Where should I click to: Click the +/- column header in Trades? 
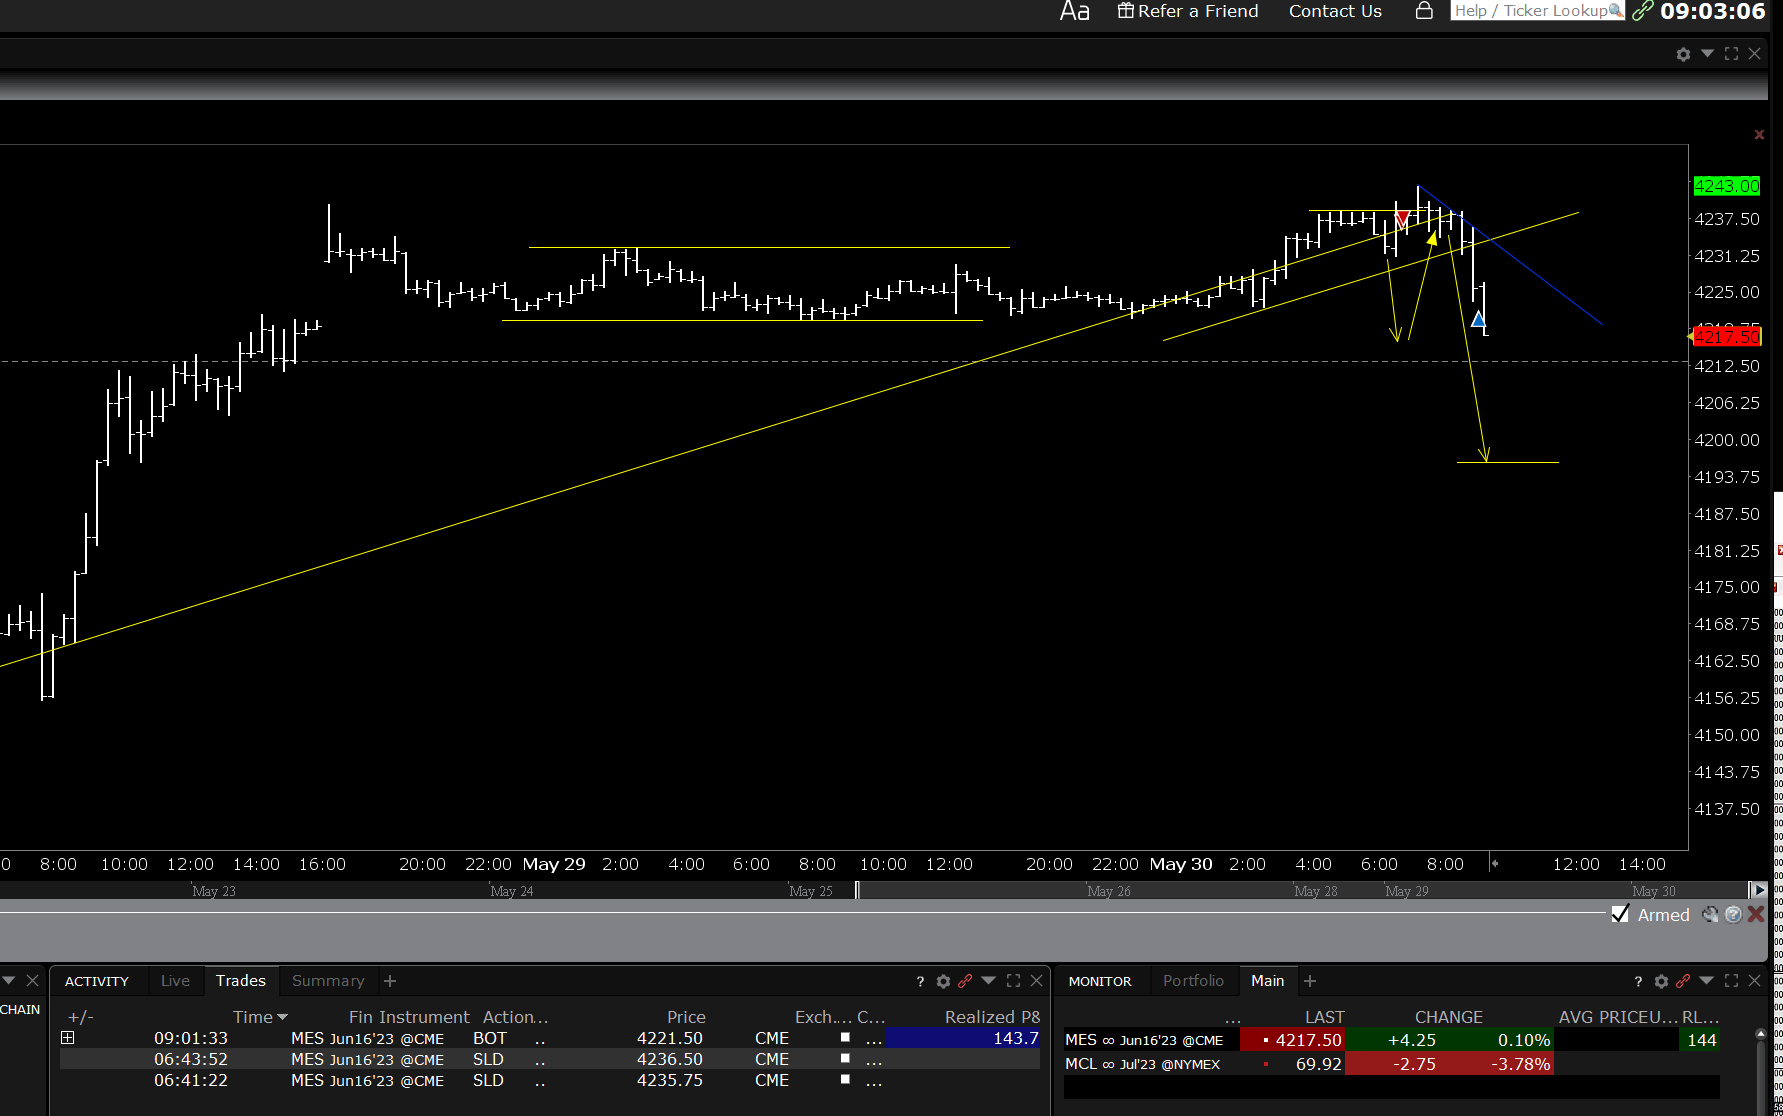tap(81, 1017)
